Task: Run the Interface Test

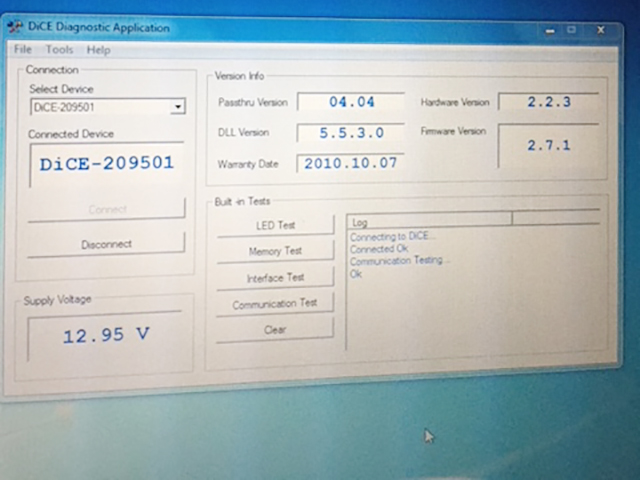Action: pos(275,278)
